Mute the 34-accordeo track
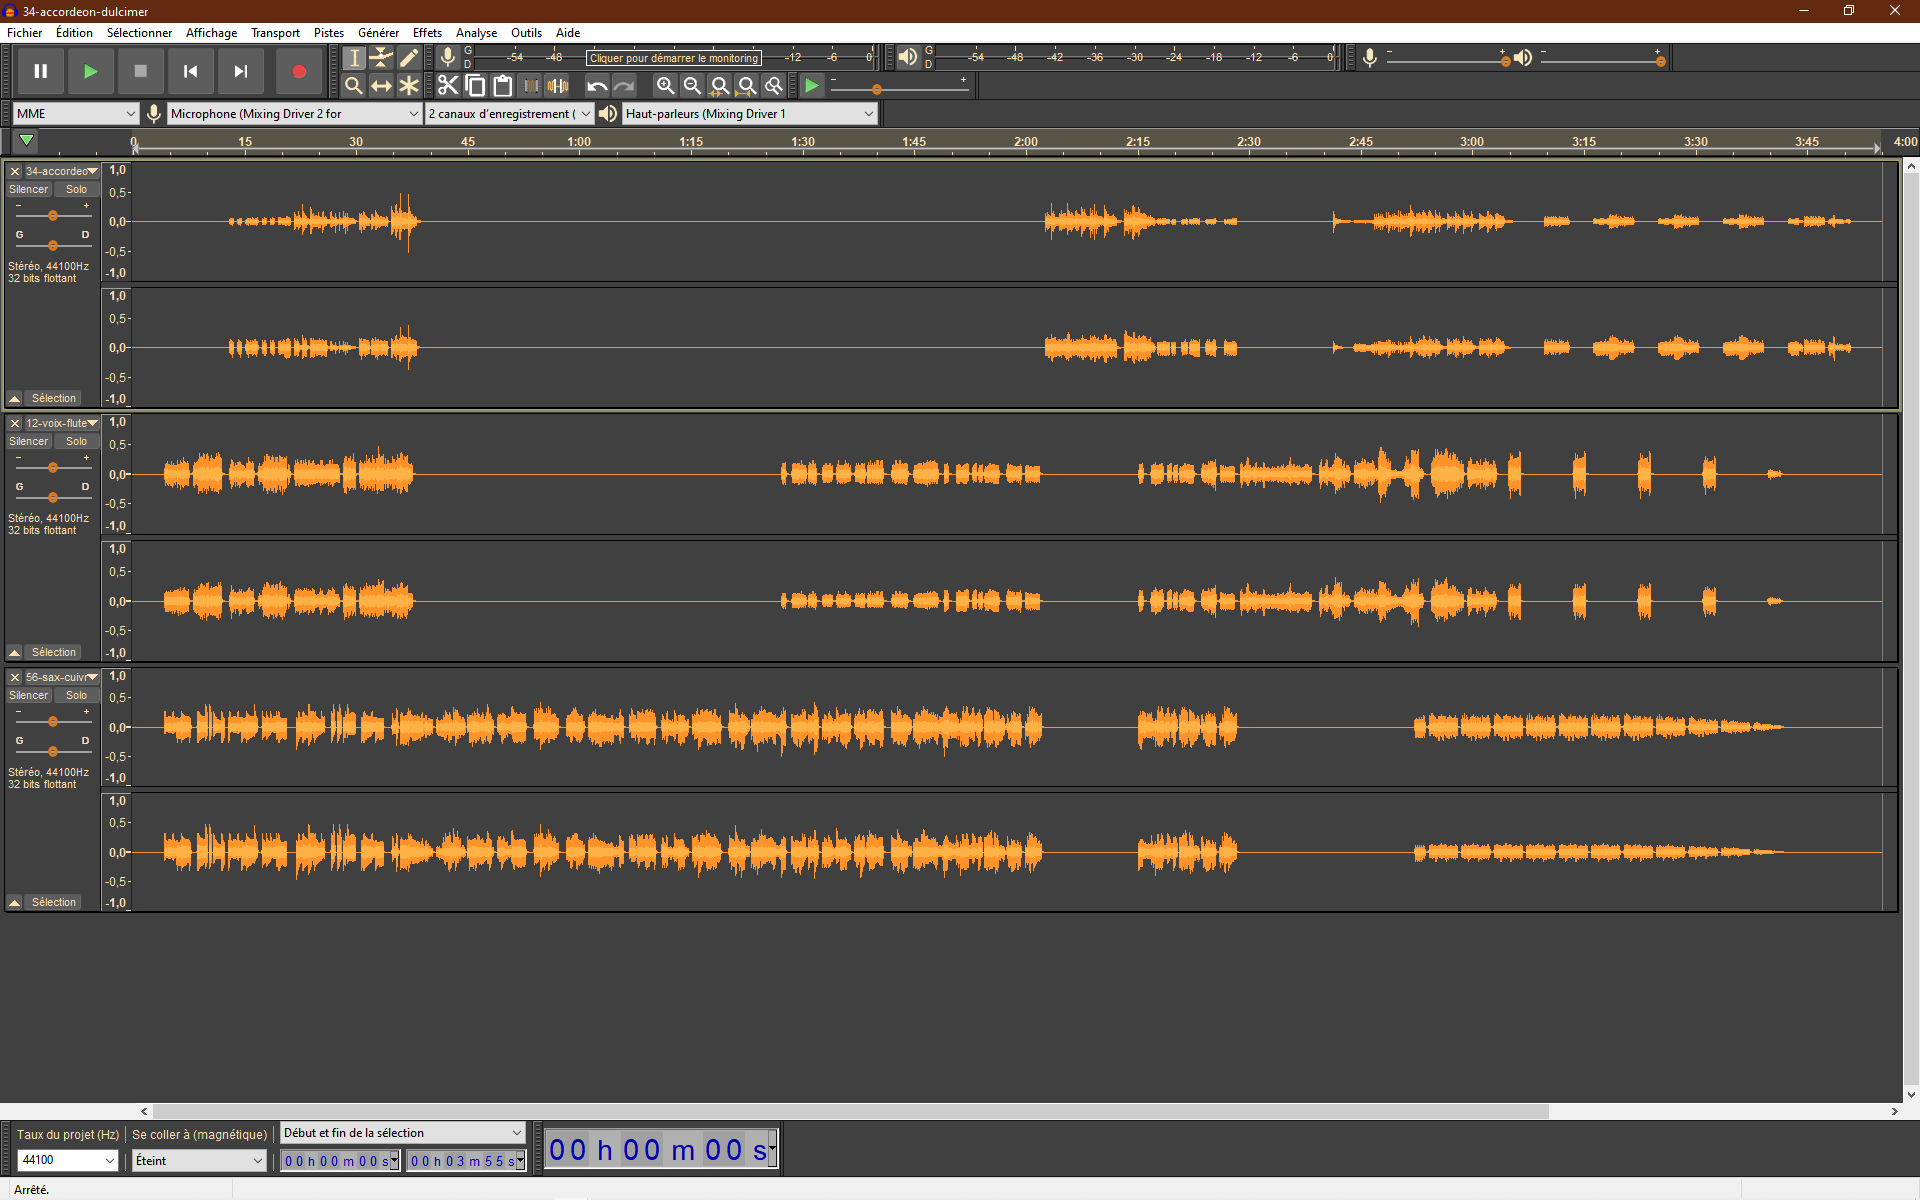 click(x=28, y=189)
